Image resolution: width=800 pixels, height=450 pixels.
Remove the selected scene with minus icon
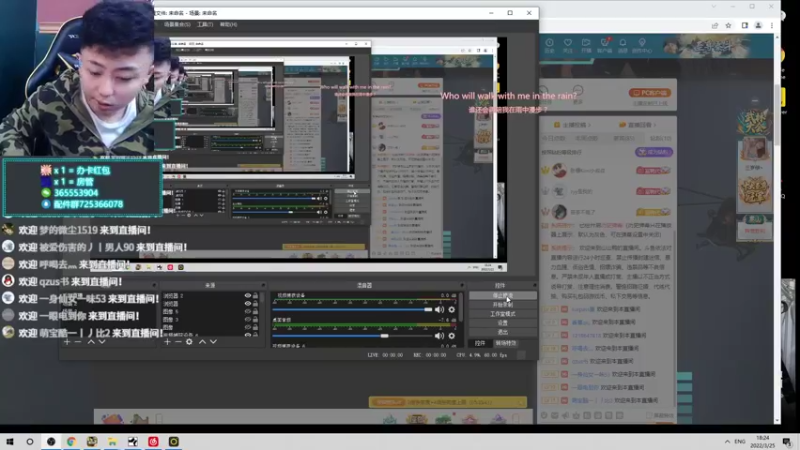point(78,341)
